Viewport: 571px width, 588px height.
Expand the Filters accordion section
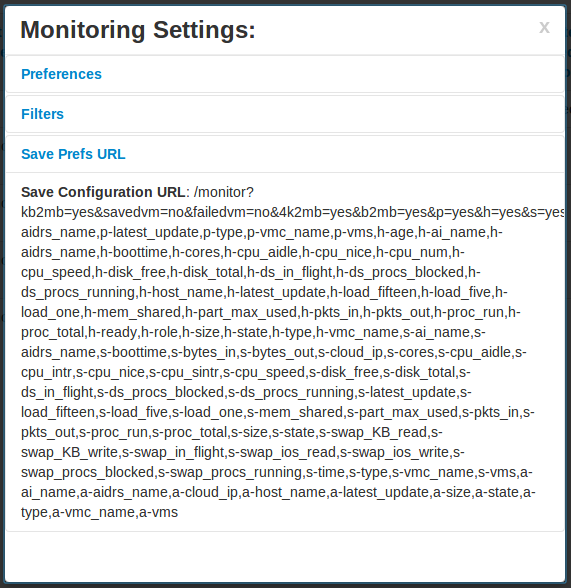click(x=42, y=114)
